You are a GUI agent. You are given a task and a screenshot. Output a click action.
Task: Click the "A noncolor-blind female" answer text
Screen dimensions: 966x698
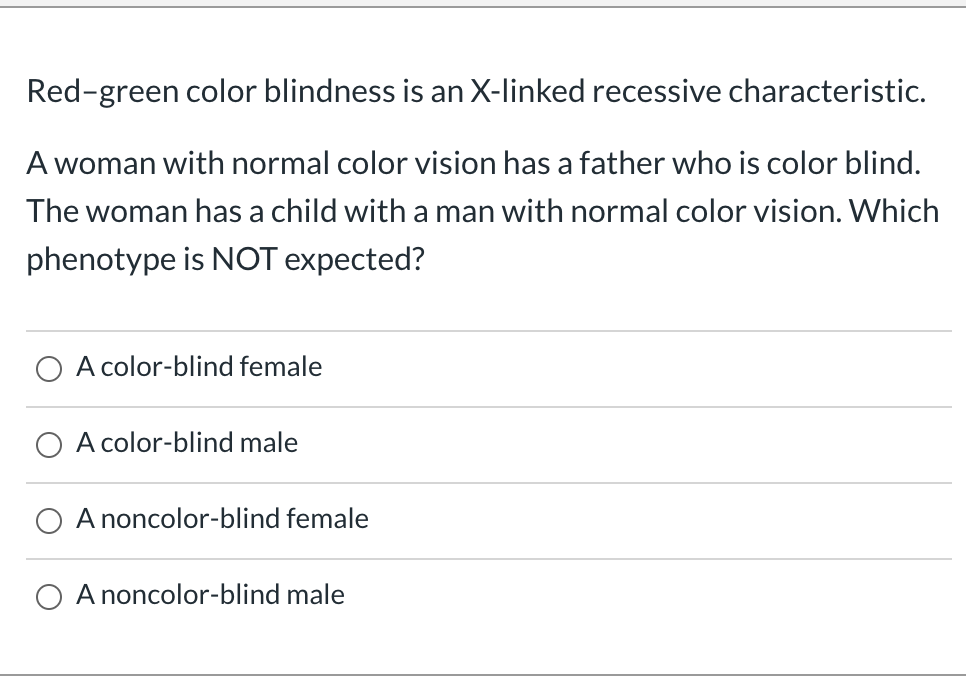click(222, 520)
